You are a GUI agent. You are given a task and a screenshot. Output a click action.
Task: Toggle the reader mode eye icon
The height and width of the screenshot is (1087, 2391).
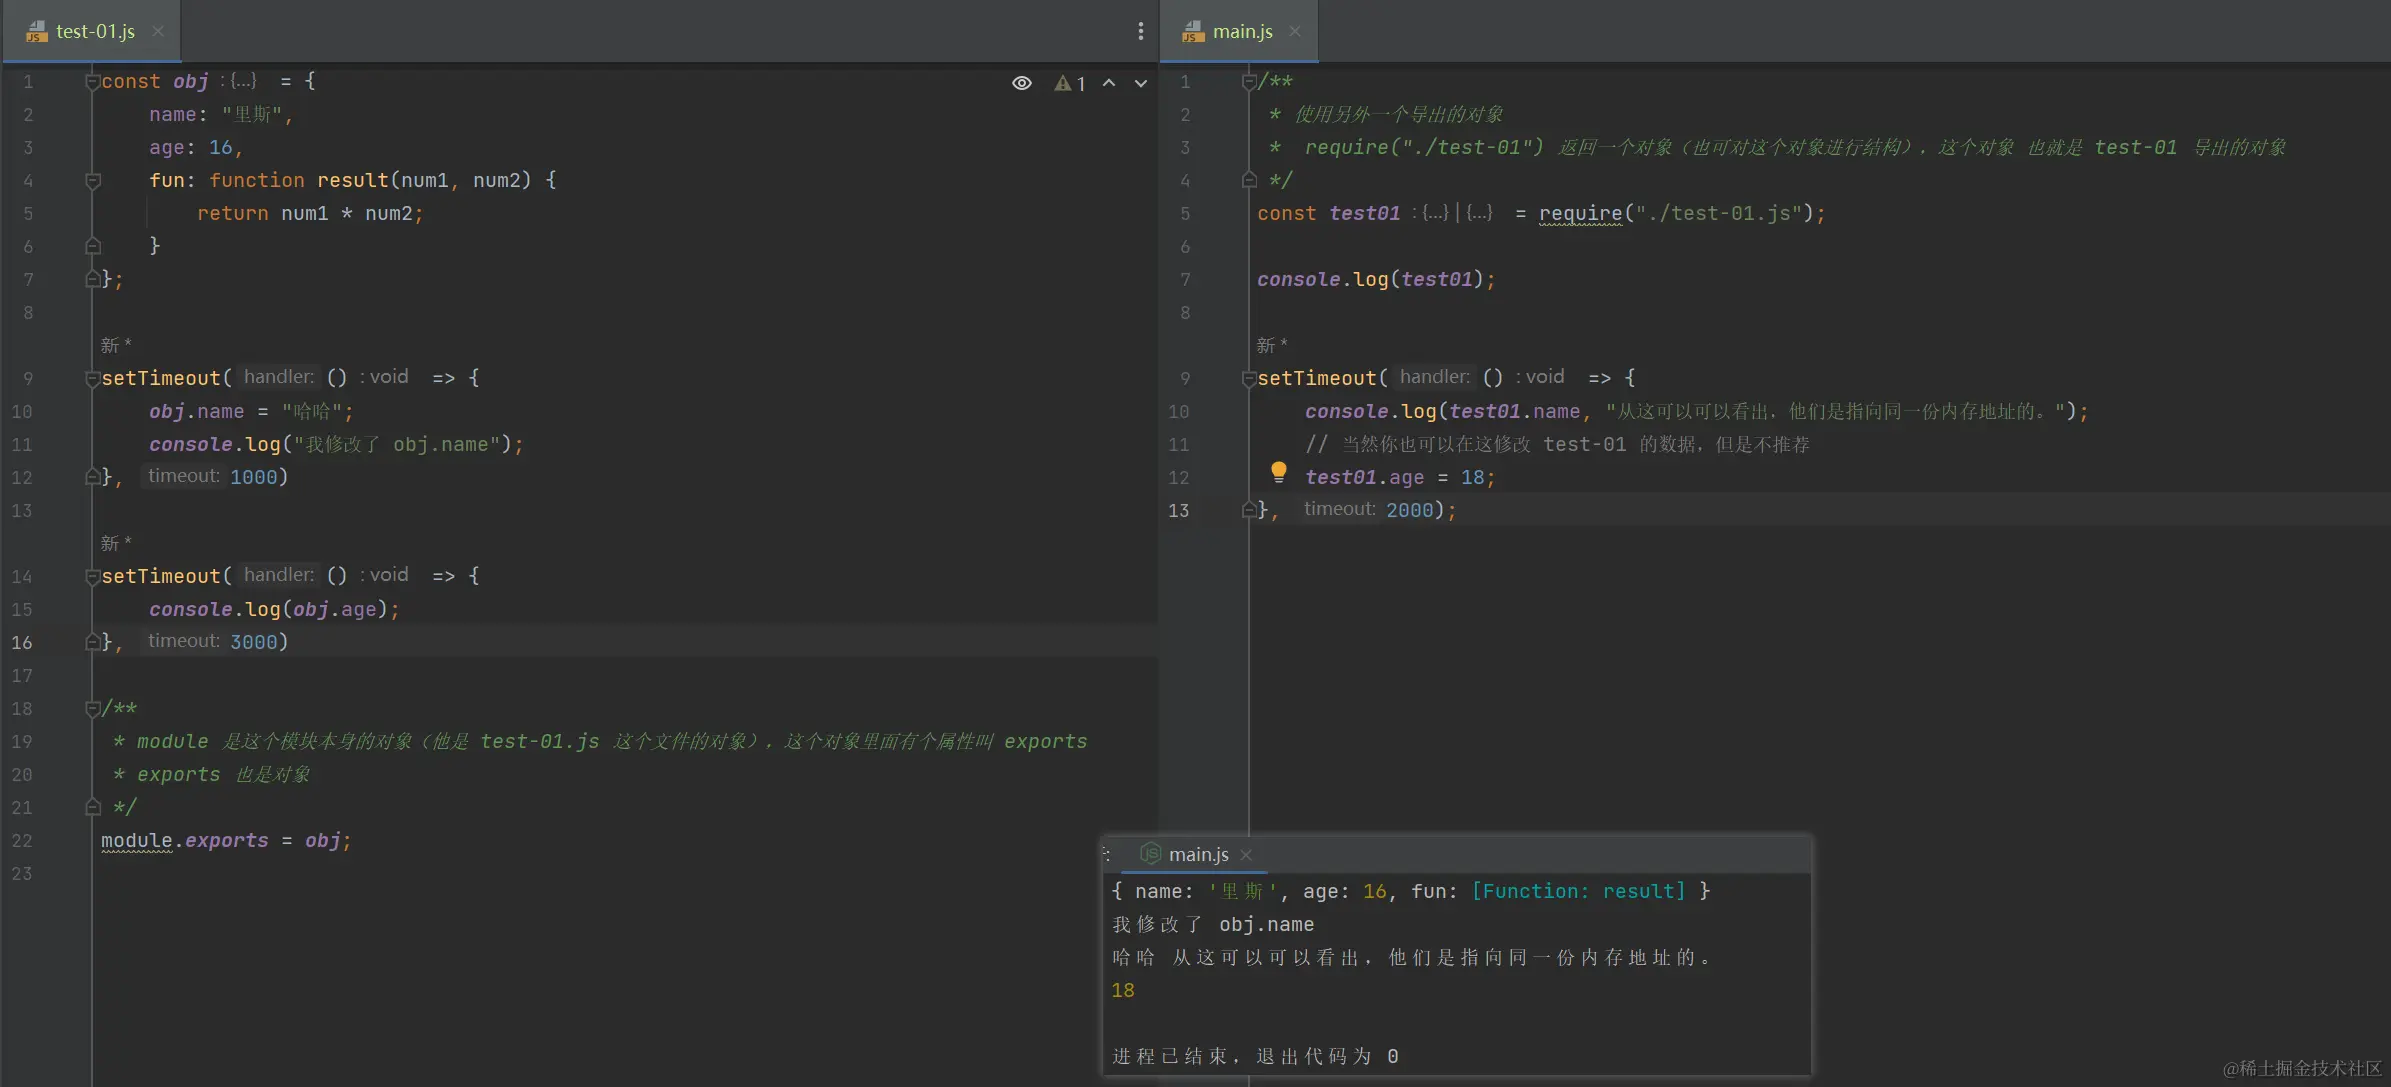coord(1021,83)
